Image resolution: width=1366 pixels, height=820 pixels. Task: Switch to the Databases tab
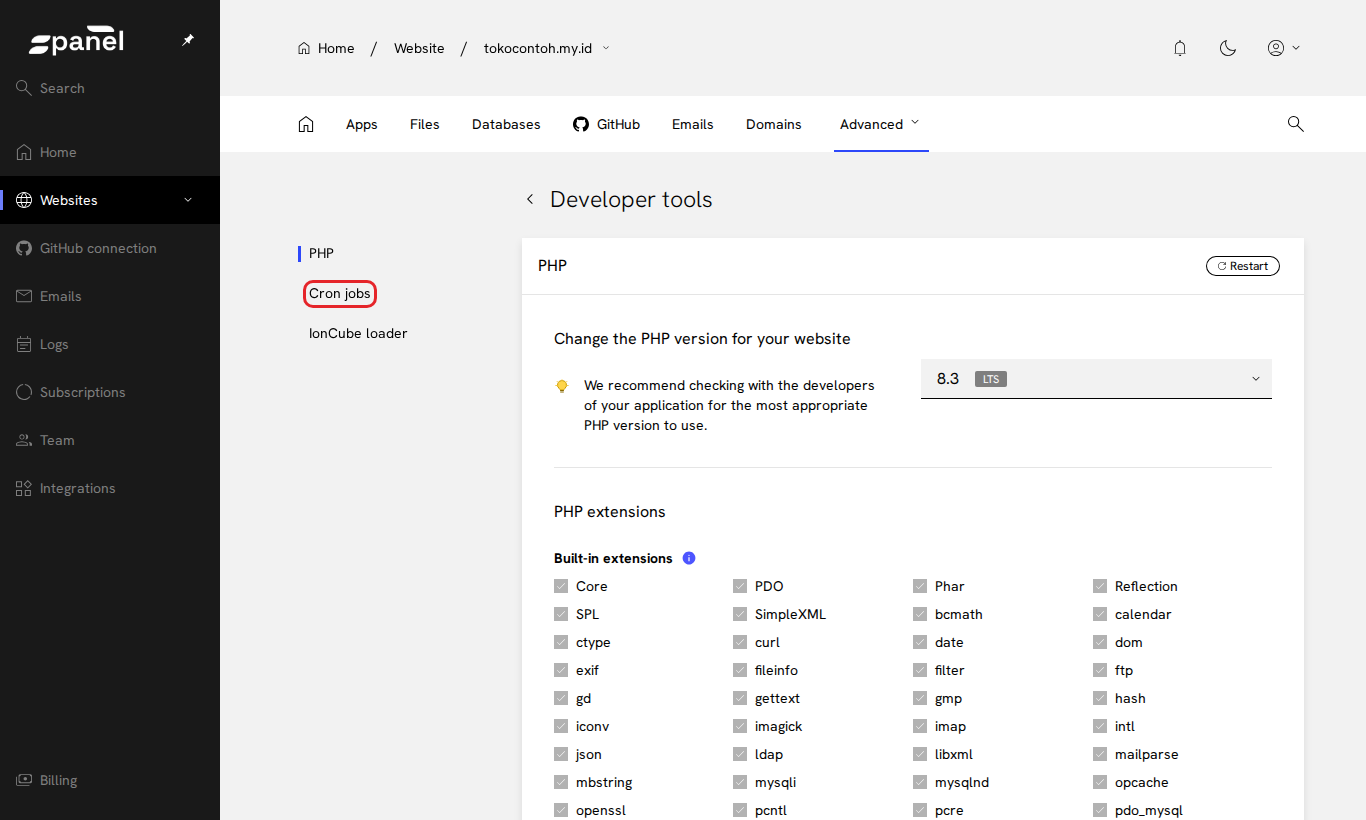tap(506, 124)
